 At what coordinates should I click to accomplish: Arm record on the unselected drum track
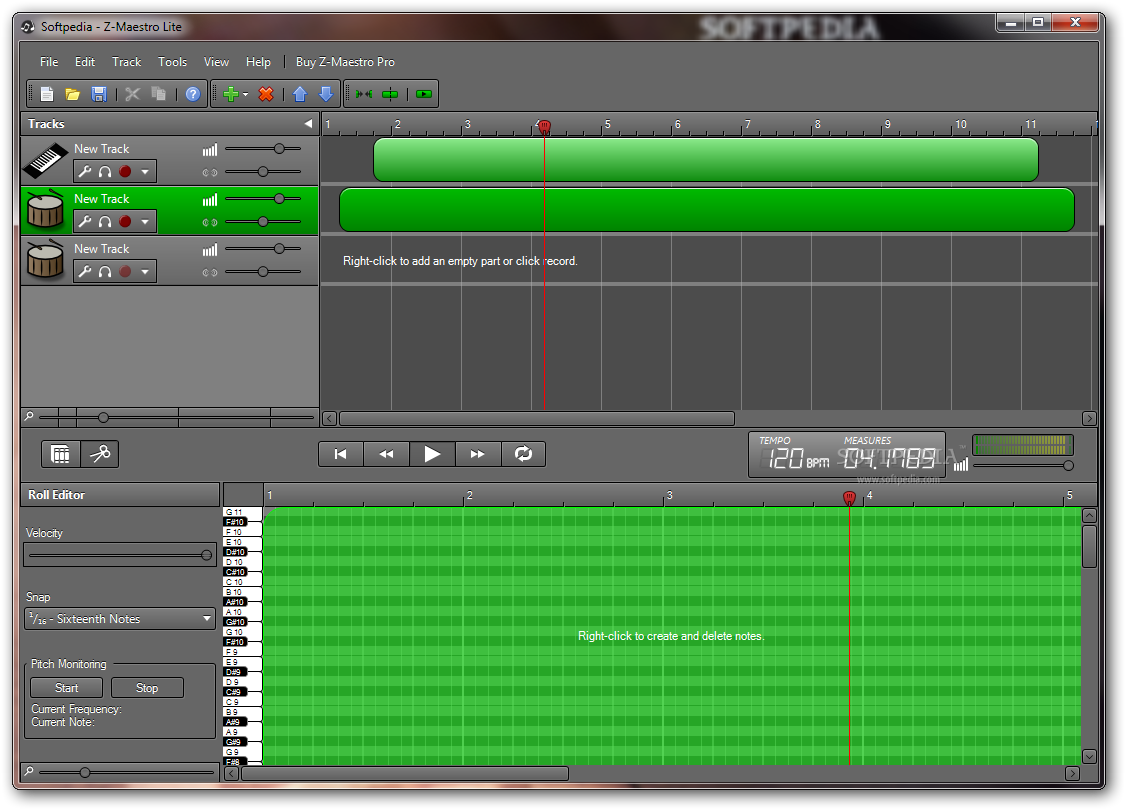[125, 271]
